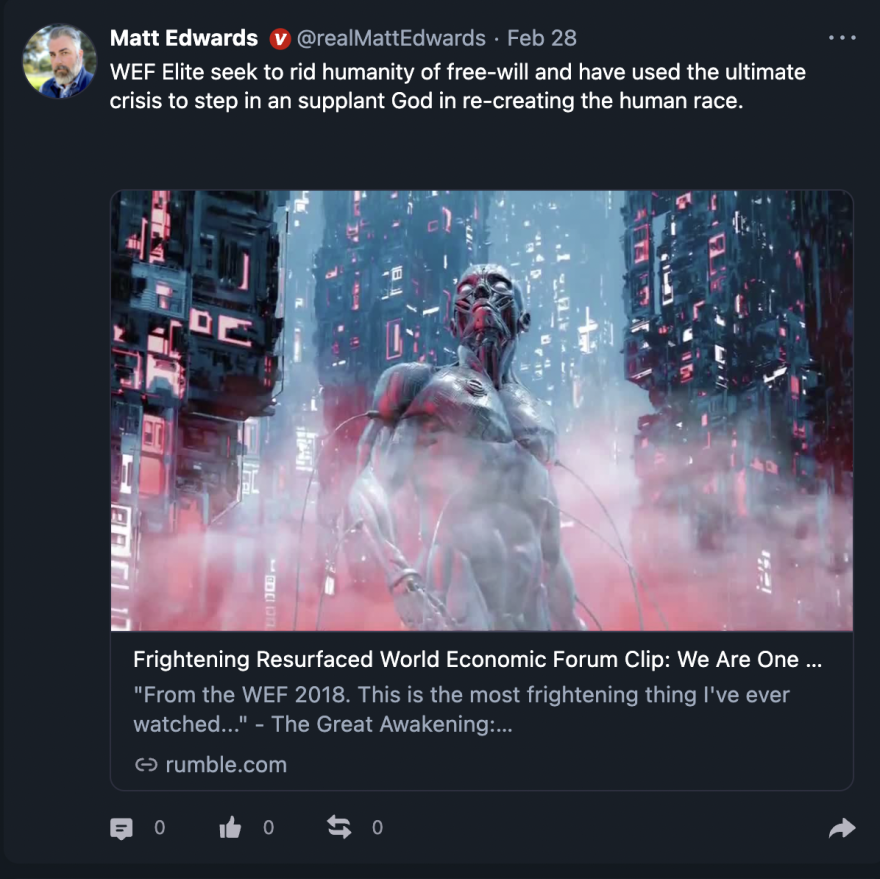The image size is (880, 879).
Task: Open the cyborg video preview image
Action: coord(481,410)
